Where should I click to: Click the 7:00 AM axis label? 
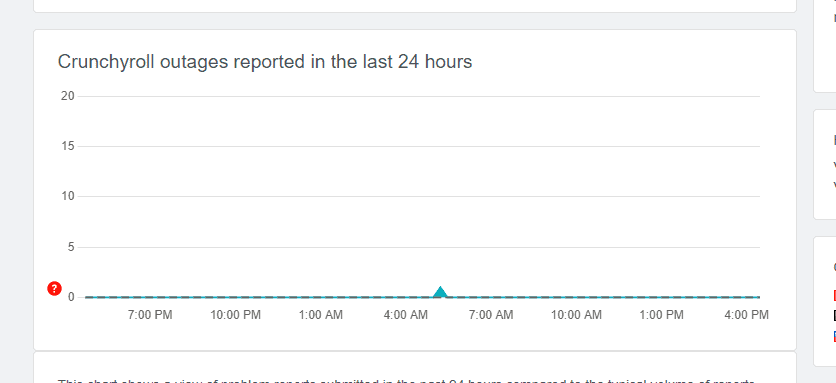point(491,315)
